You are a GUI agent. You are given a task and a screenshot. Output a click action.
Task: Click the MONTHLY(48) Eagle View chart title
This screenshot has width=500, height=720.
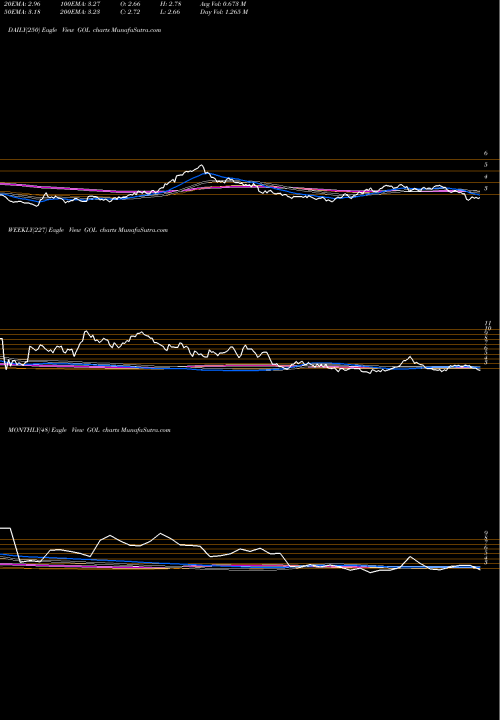[x=89, y=430]
